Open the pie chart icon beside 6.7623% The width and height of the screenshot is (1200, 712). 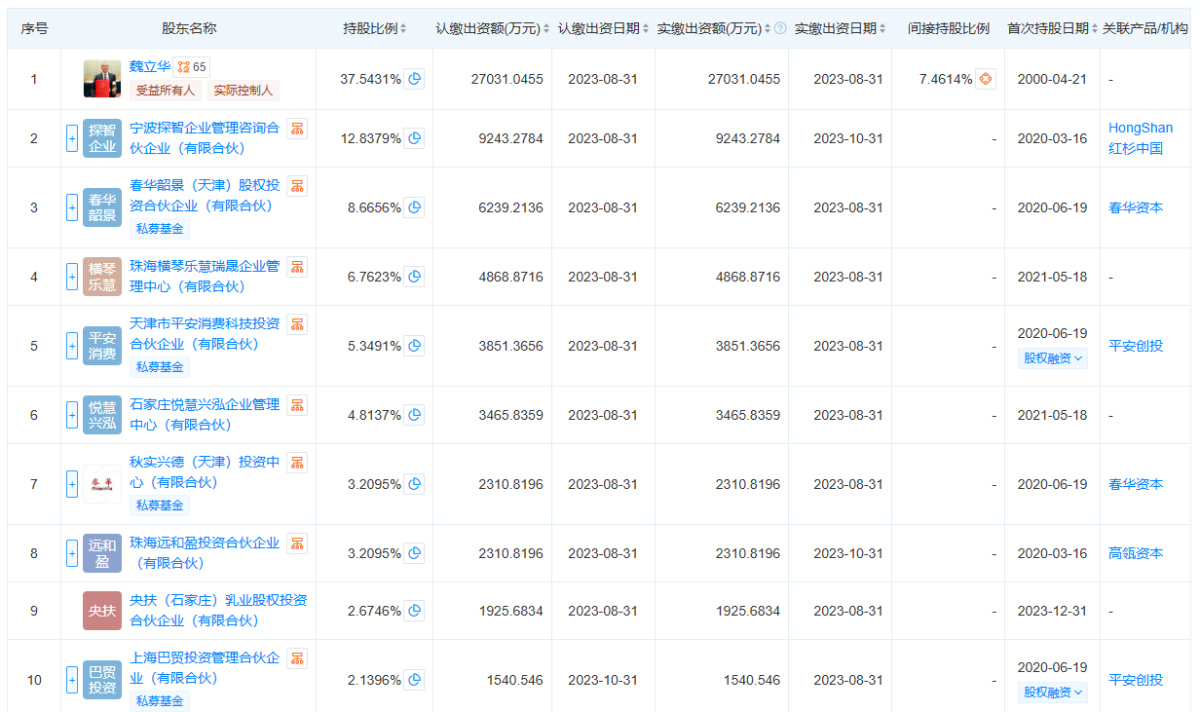coord(415,277)
